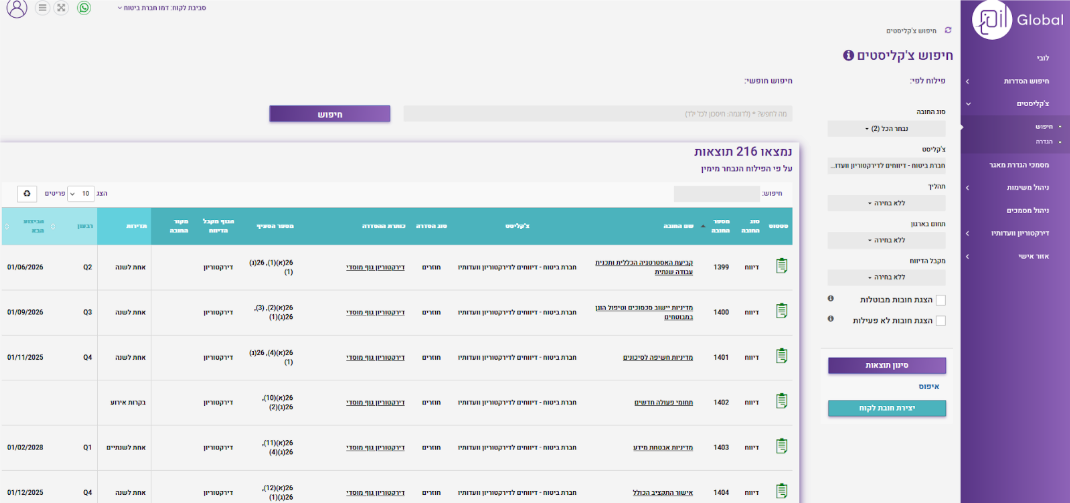1070x503 pixels.
Task: Open ניהול מסמכים in the sidebar menu
Action: 1026,210
